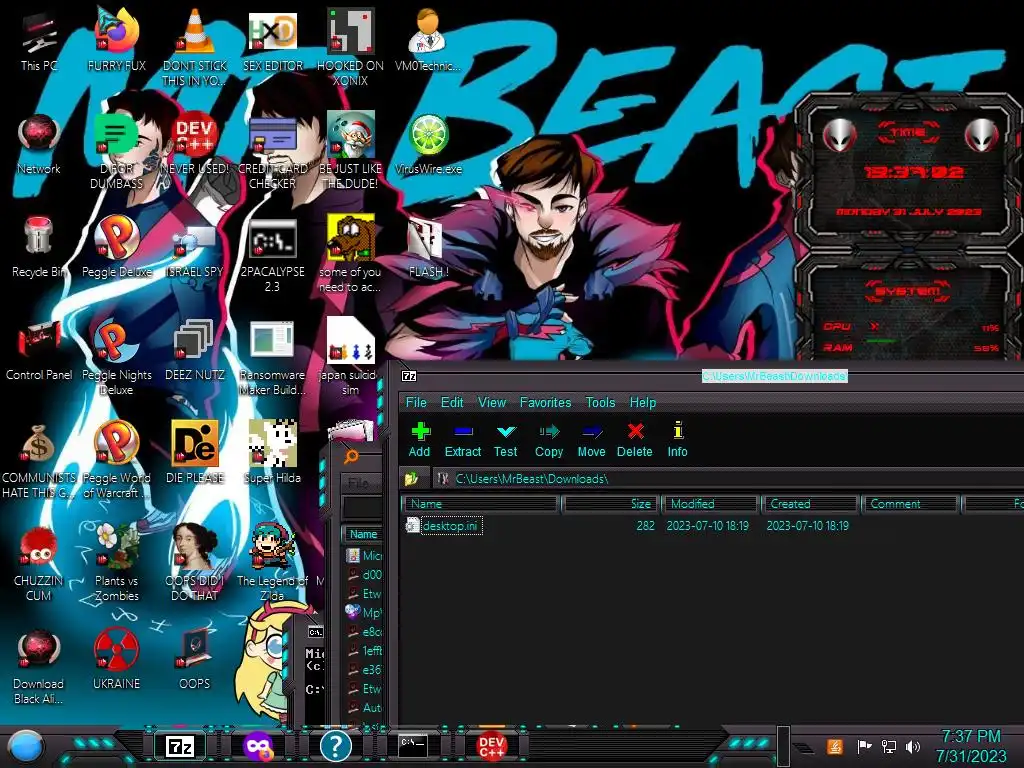Select the OOPS desktop icon
The height and width of the screenshot is (768, 1024).
coord(195,659)
